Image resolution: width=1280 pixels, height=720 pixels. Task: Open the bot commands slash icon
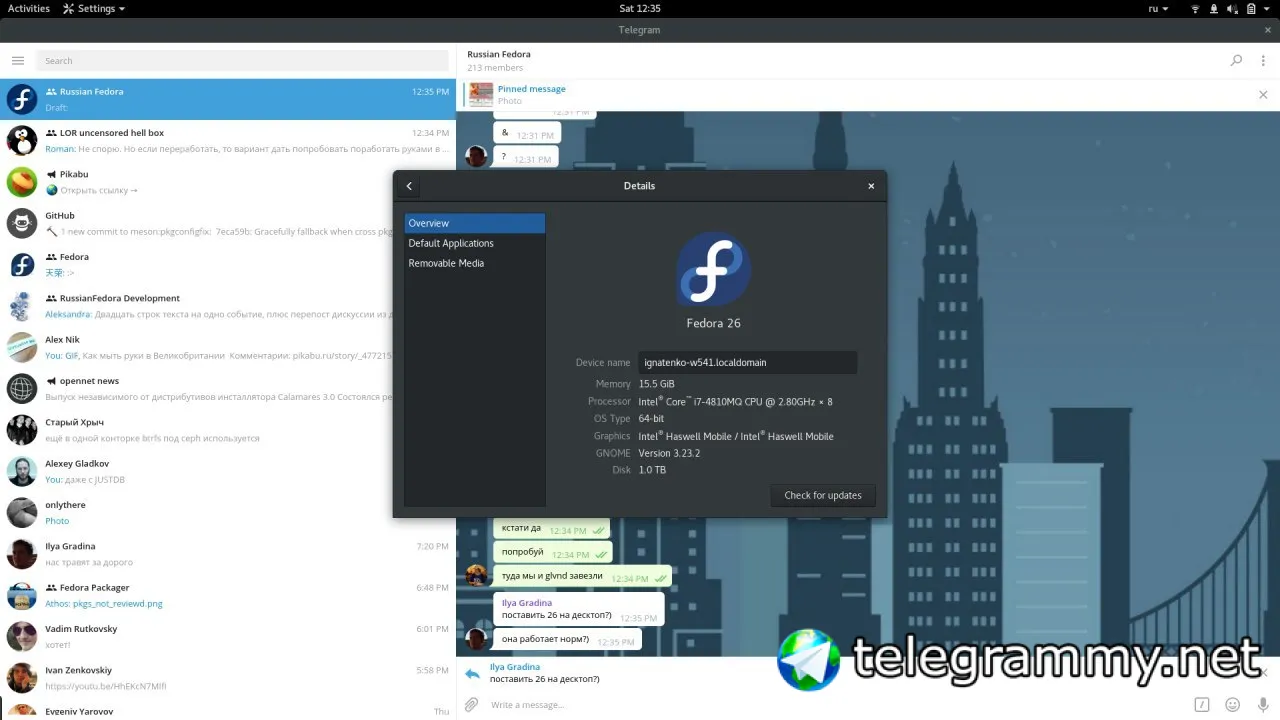[1202, 704]
